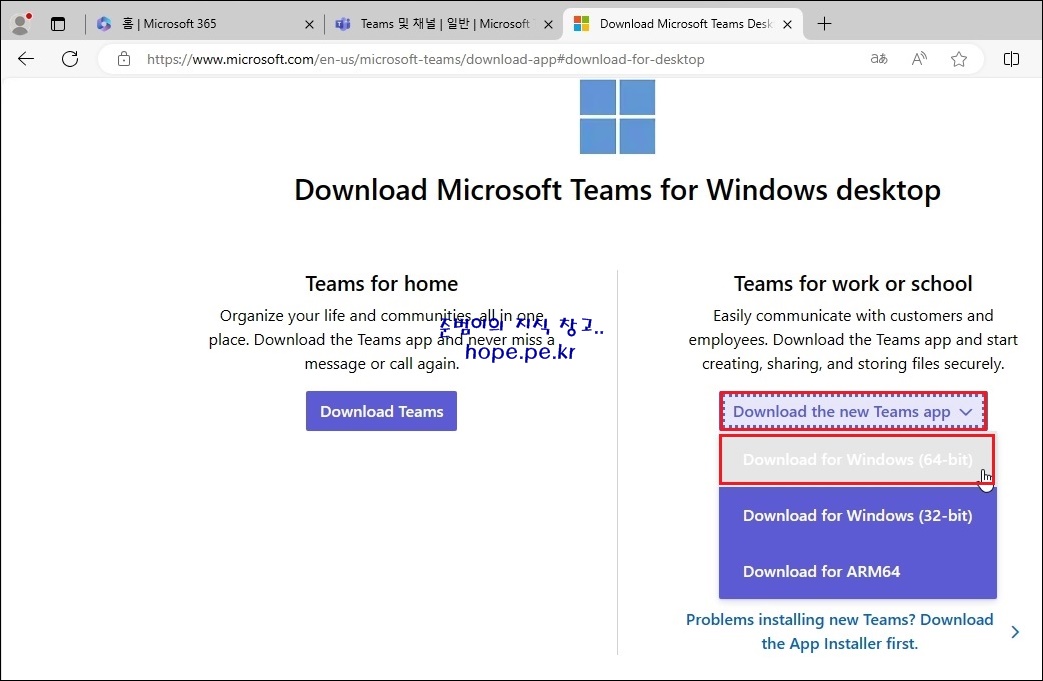This screenshot has height=681, width=1043.
Task: Open the tab actions menu icon
Action: point(58,24)
